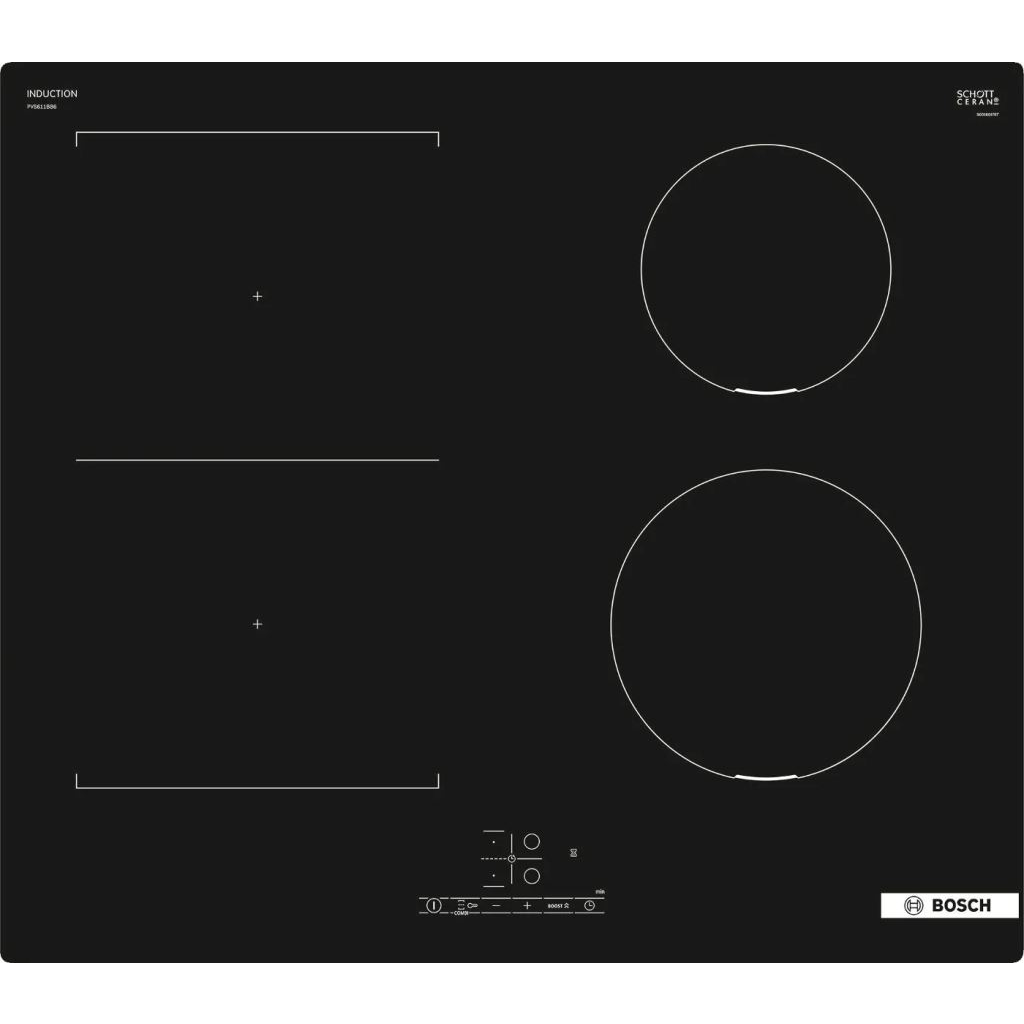Select the lower right round zone selector
Screen dimensions: 1024x1024
pyautogui.click(x=532, y=875)
